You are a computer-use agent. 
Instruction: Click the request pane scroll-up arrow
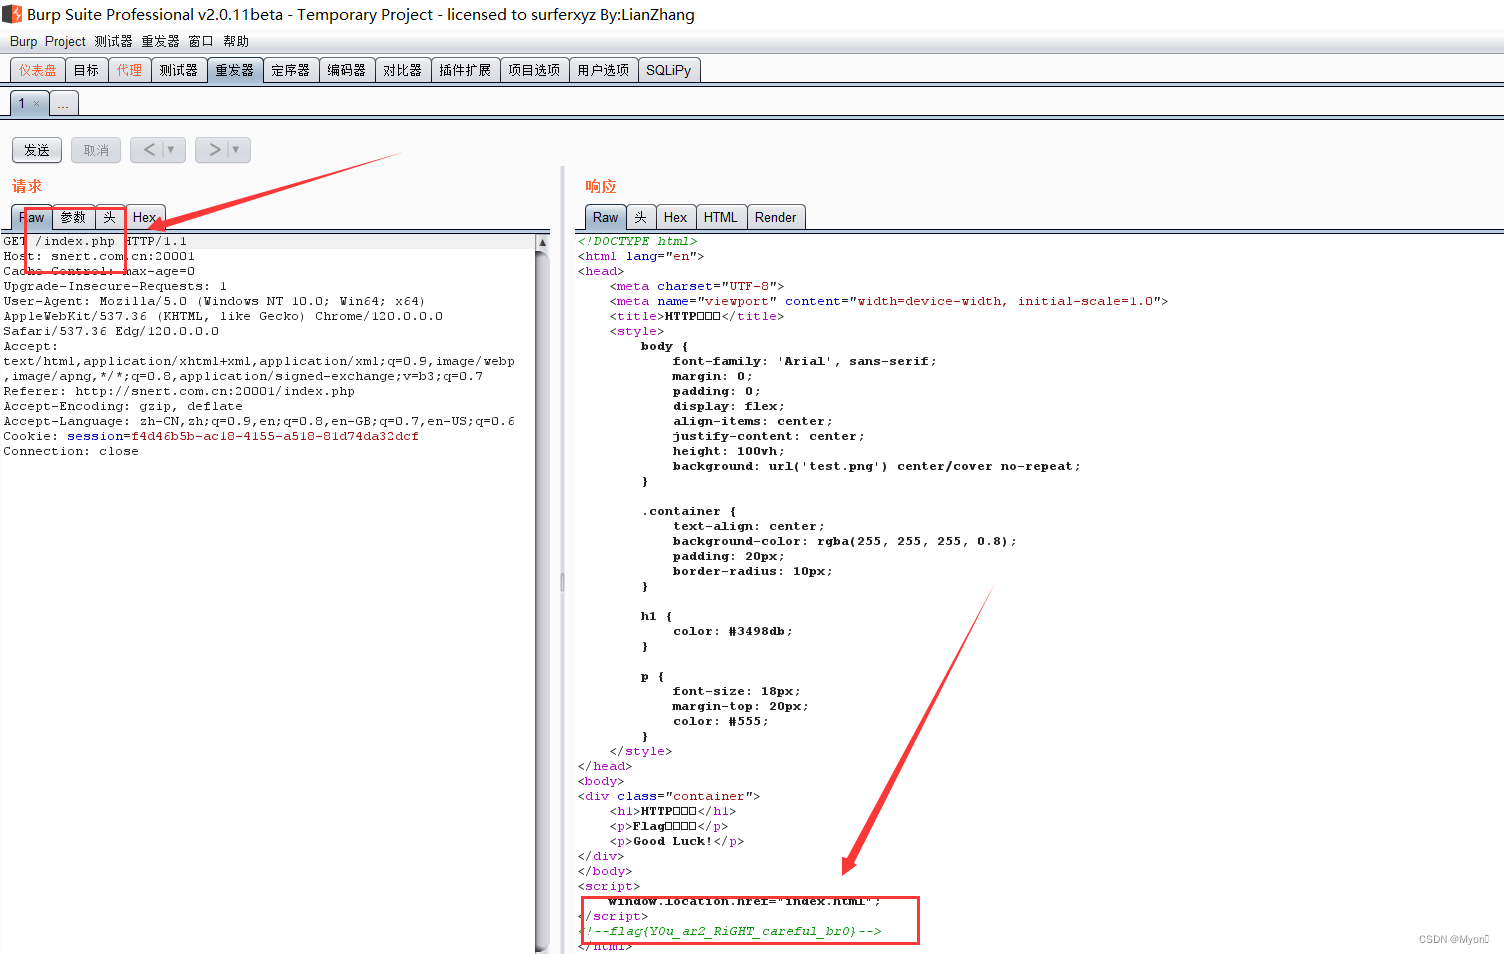click(x=543, y=242)
